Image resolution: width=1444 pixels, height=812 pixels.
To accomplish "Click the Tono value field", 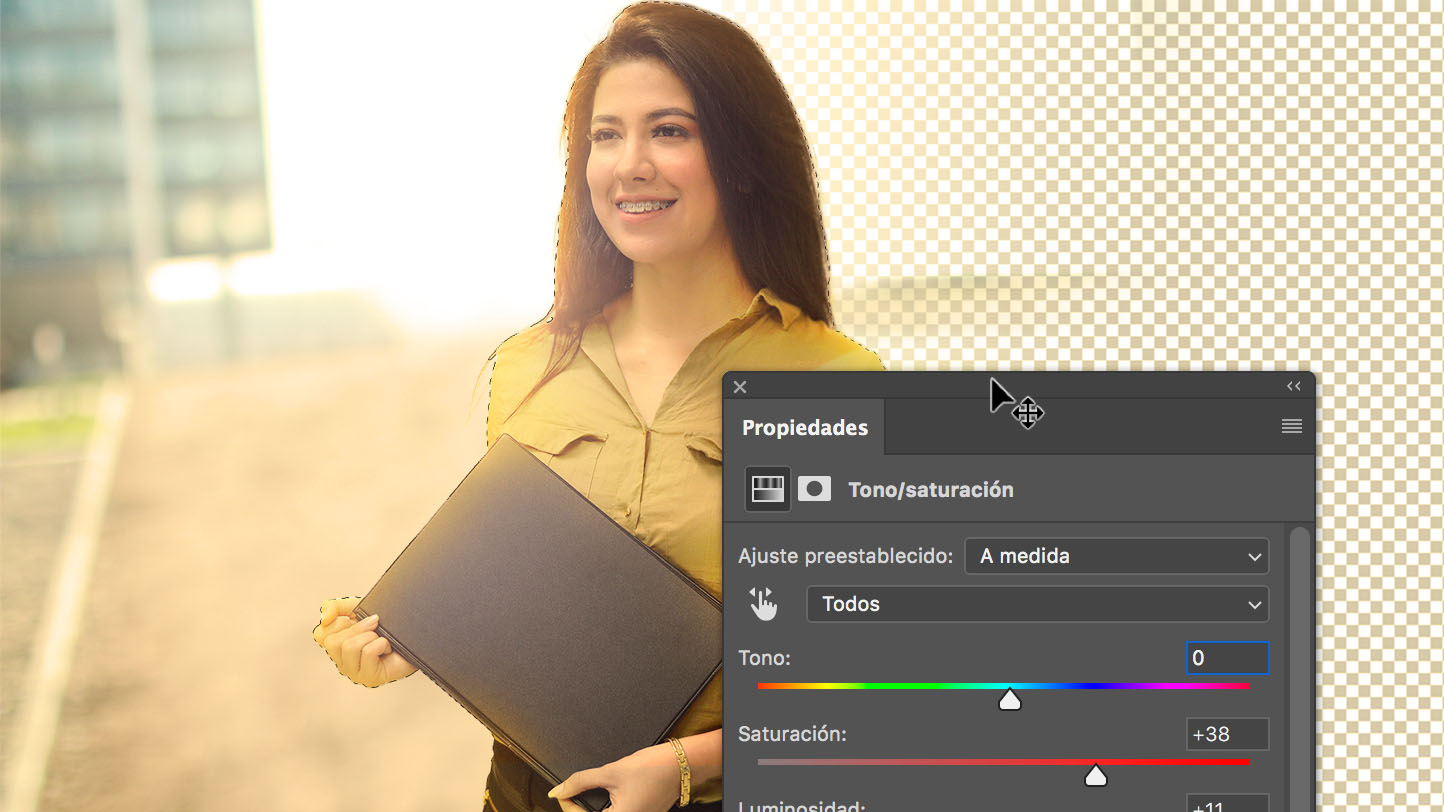I will pyautogui.click(x=1227, y=658).
